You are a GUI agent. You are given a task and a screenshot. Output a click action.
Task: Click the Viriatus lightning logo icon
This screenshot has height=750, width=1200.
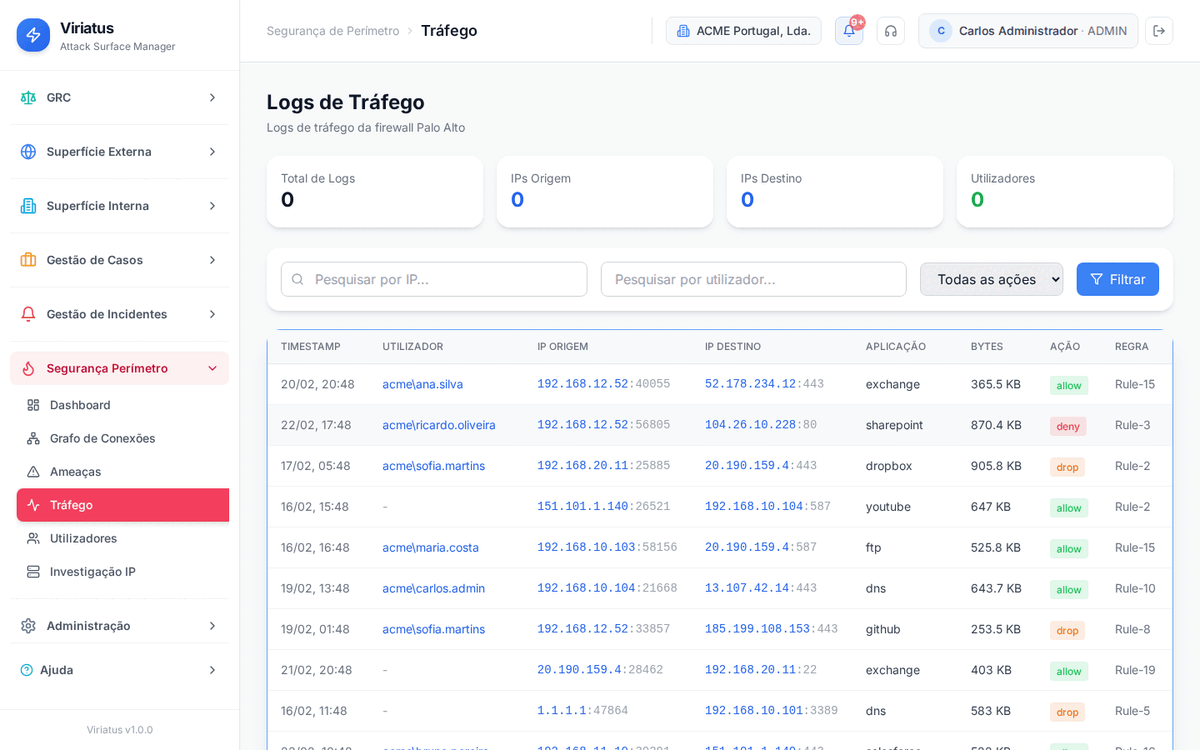[x=33, y=35]
